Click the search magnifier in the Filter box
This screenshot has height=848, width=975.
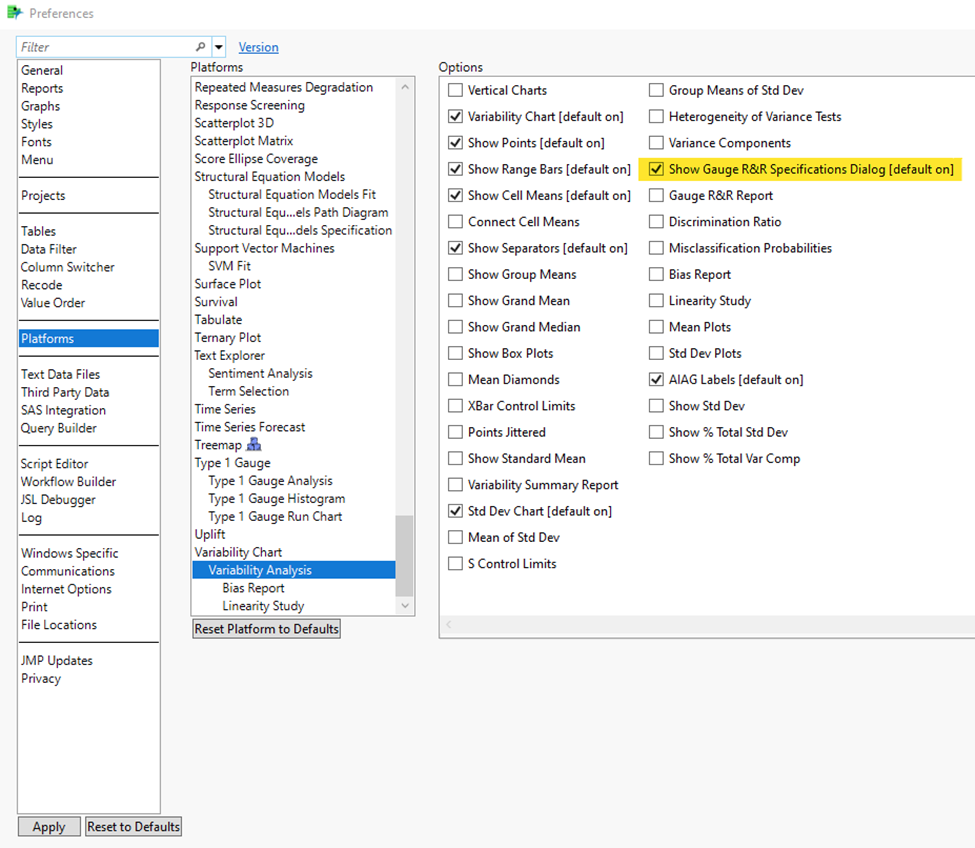[x=201, y=46]
